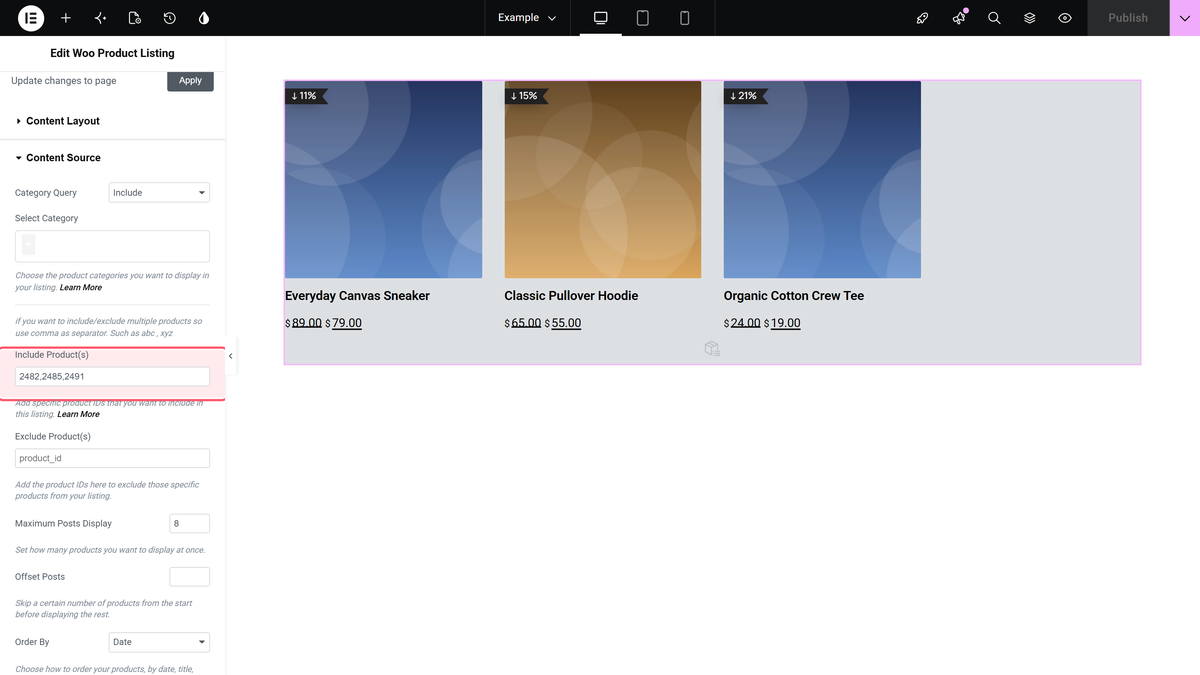Switch to tablet device preview
1200x675 pixels.
[x=643, y=18]
